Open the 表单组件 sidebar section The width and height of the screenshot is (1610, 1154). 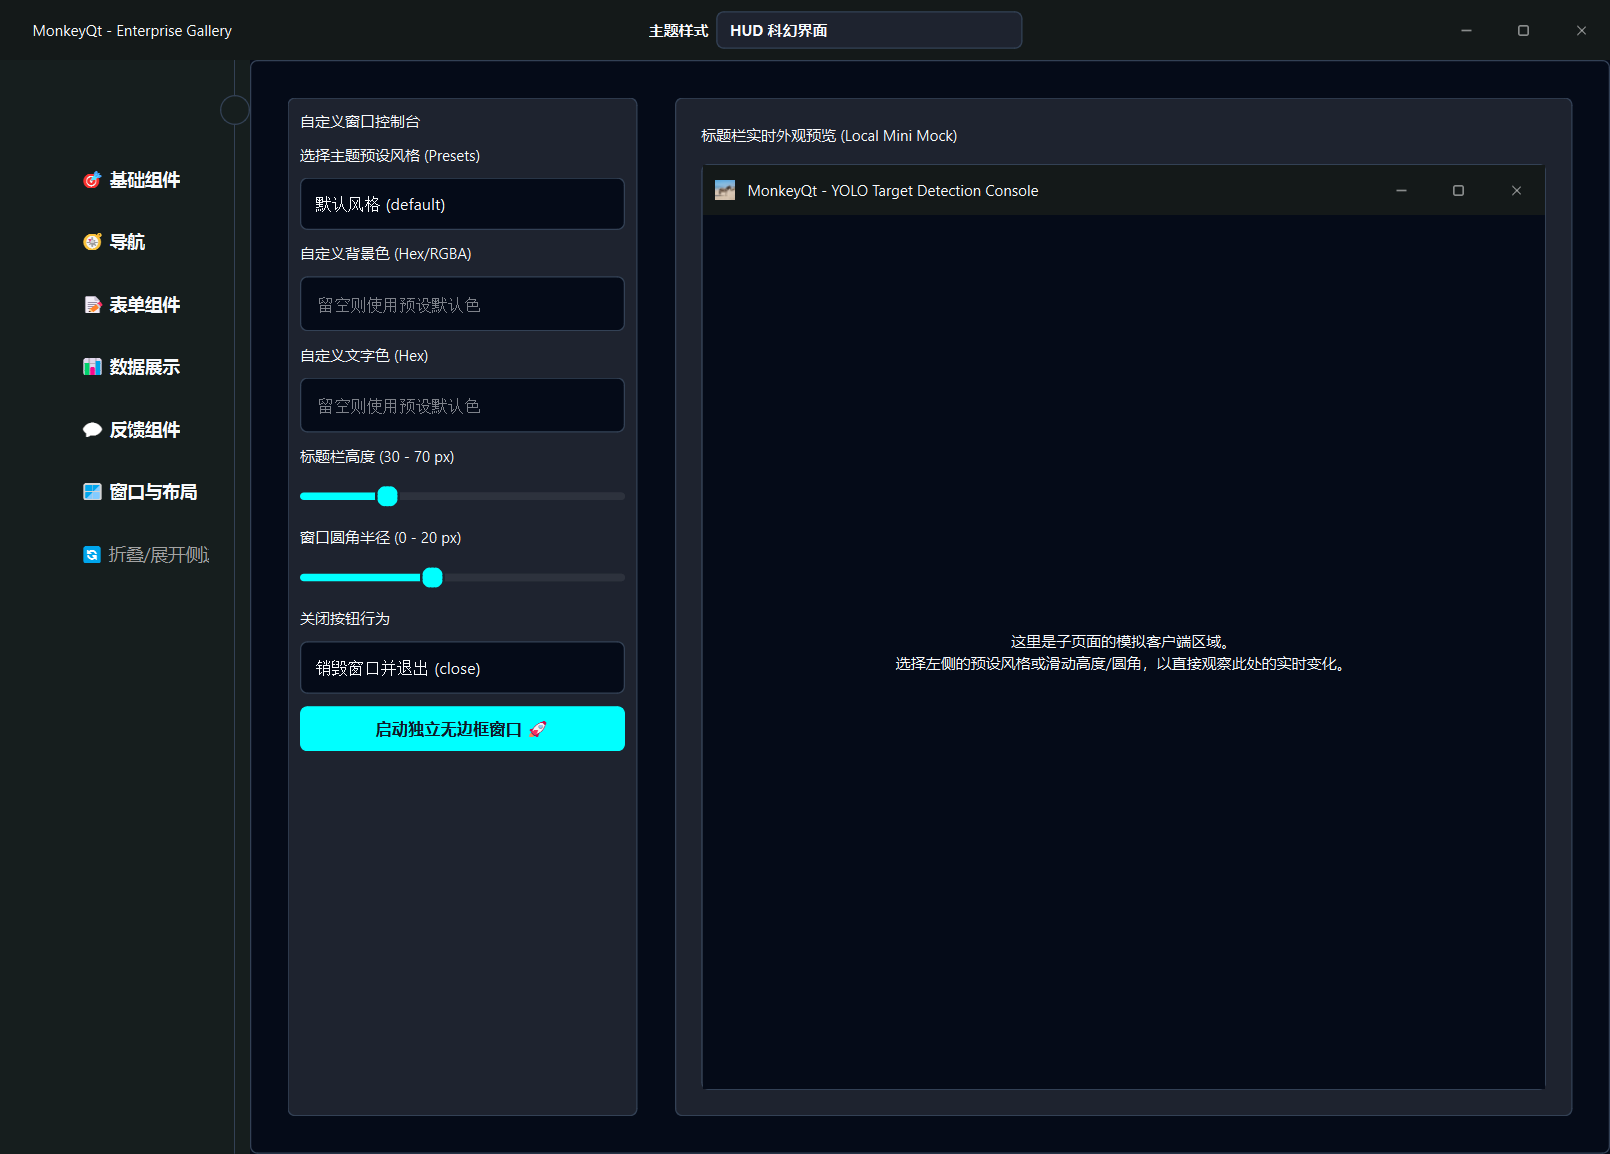click(132, 305)
